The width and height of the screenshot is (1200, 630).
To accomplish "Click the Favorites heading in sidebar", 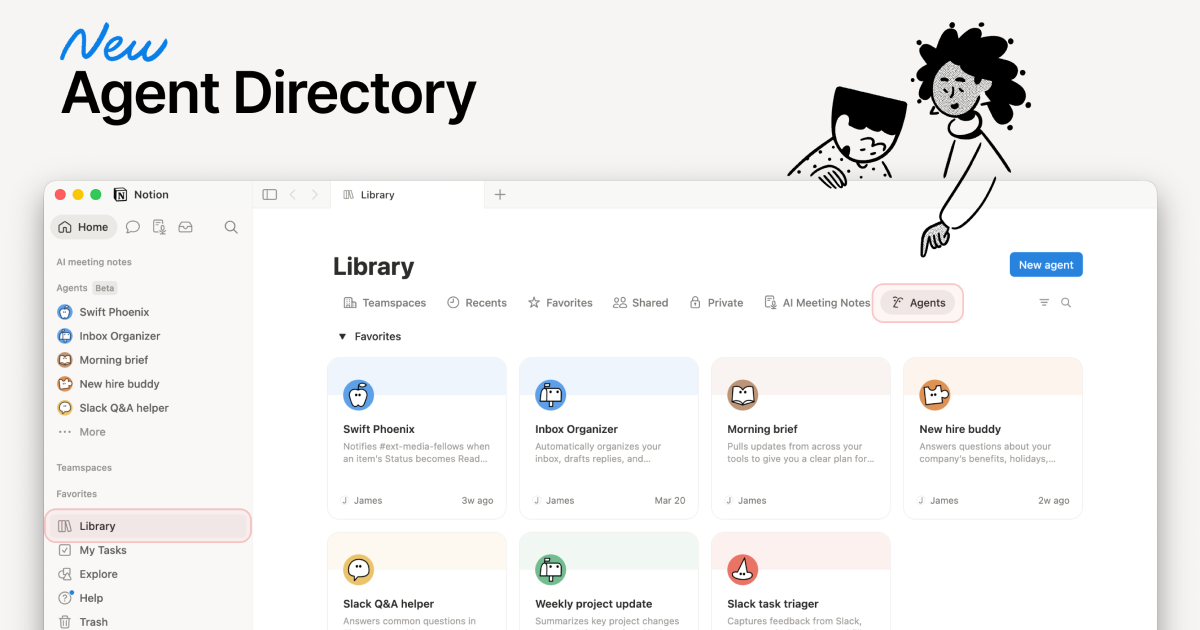I will coord(76,494).
